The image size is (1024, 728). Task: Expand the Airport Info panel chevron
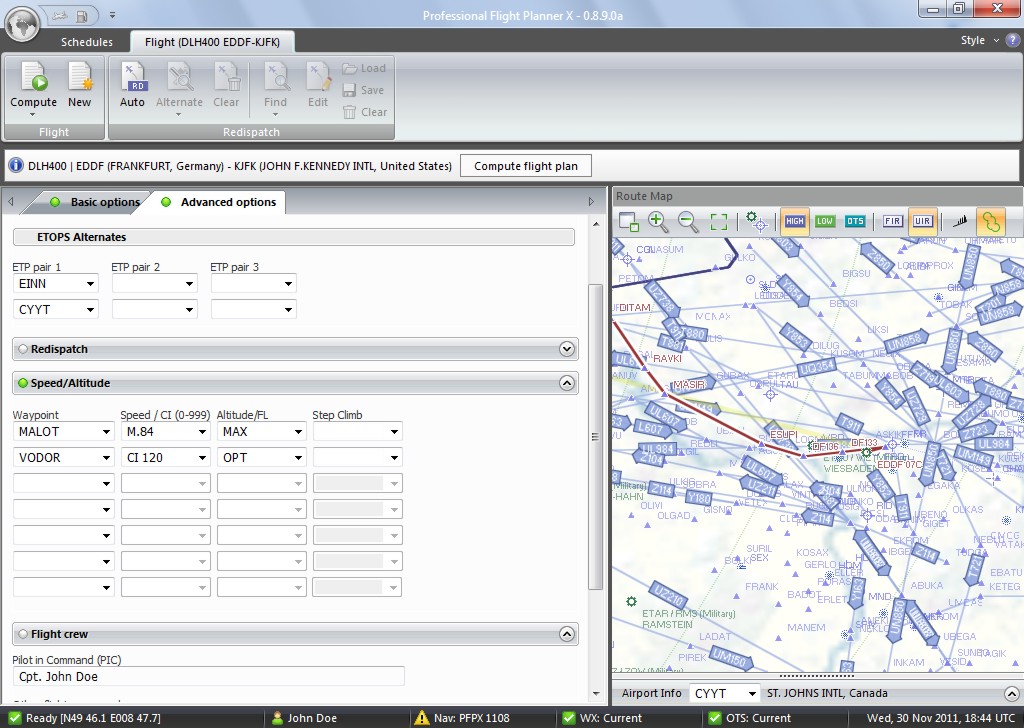(1012, 693)
